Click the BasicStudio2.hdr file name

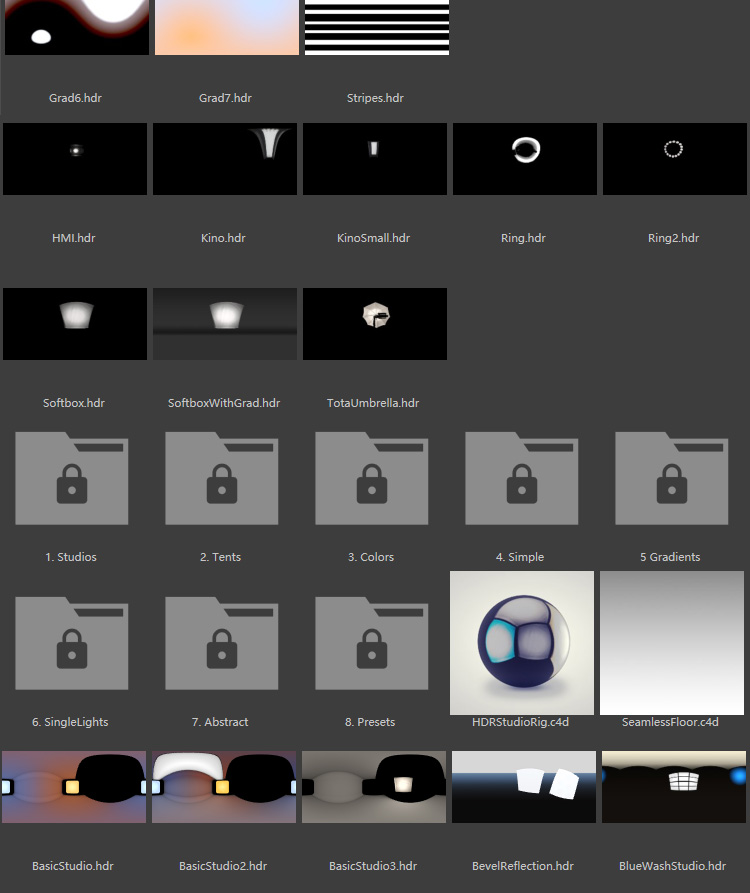tap(223, 866)
